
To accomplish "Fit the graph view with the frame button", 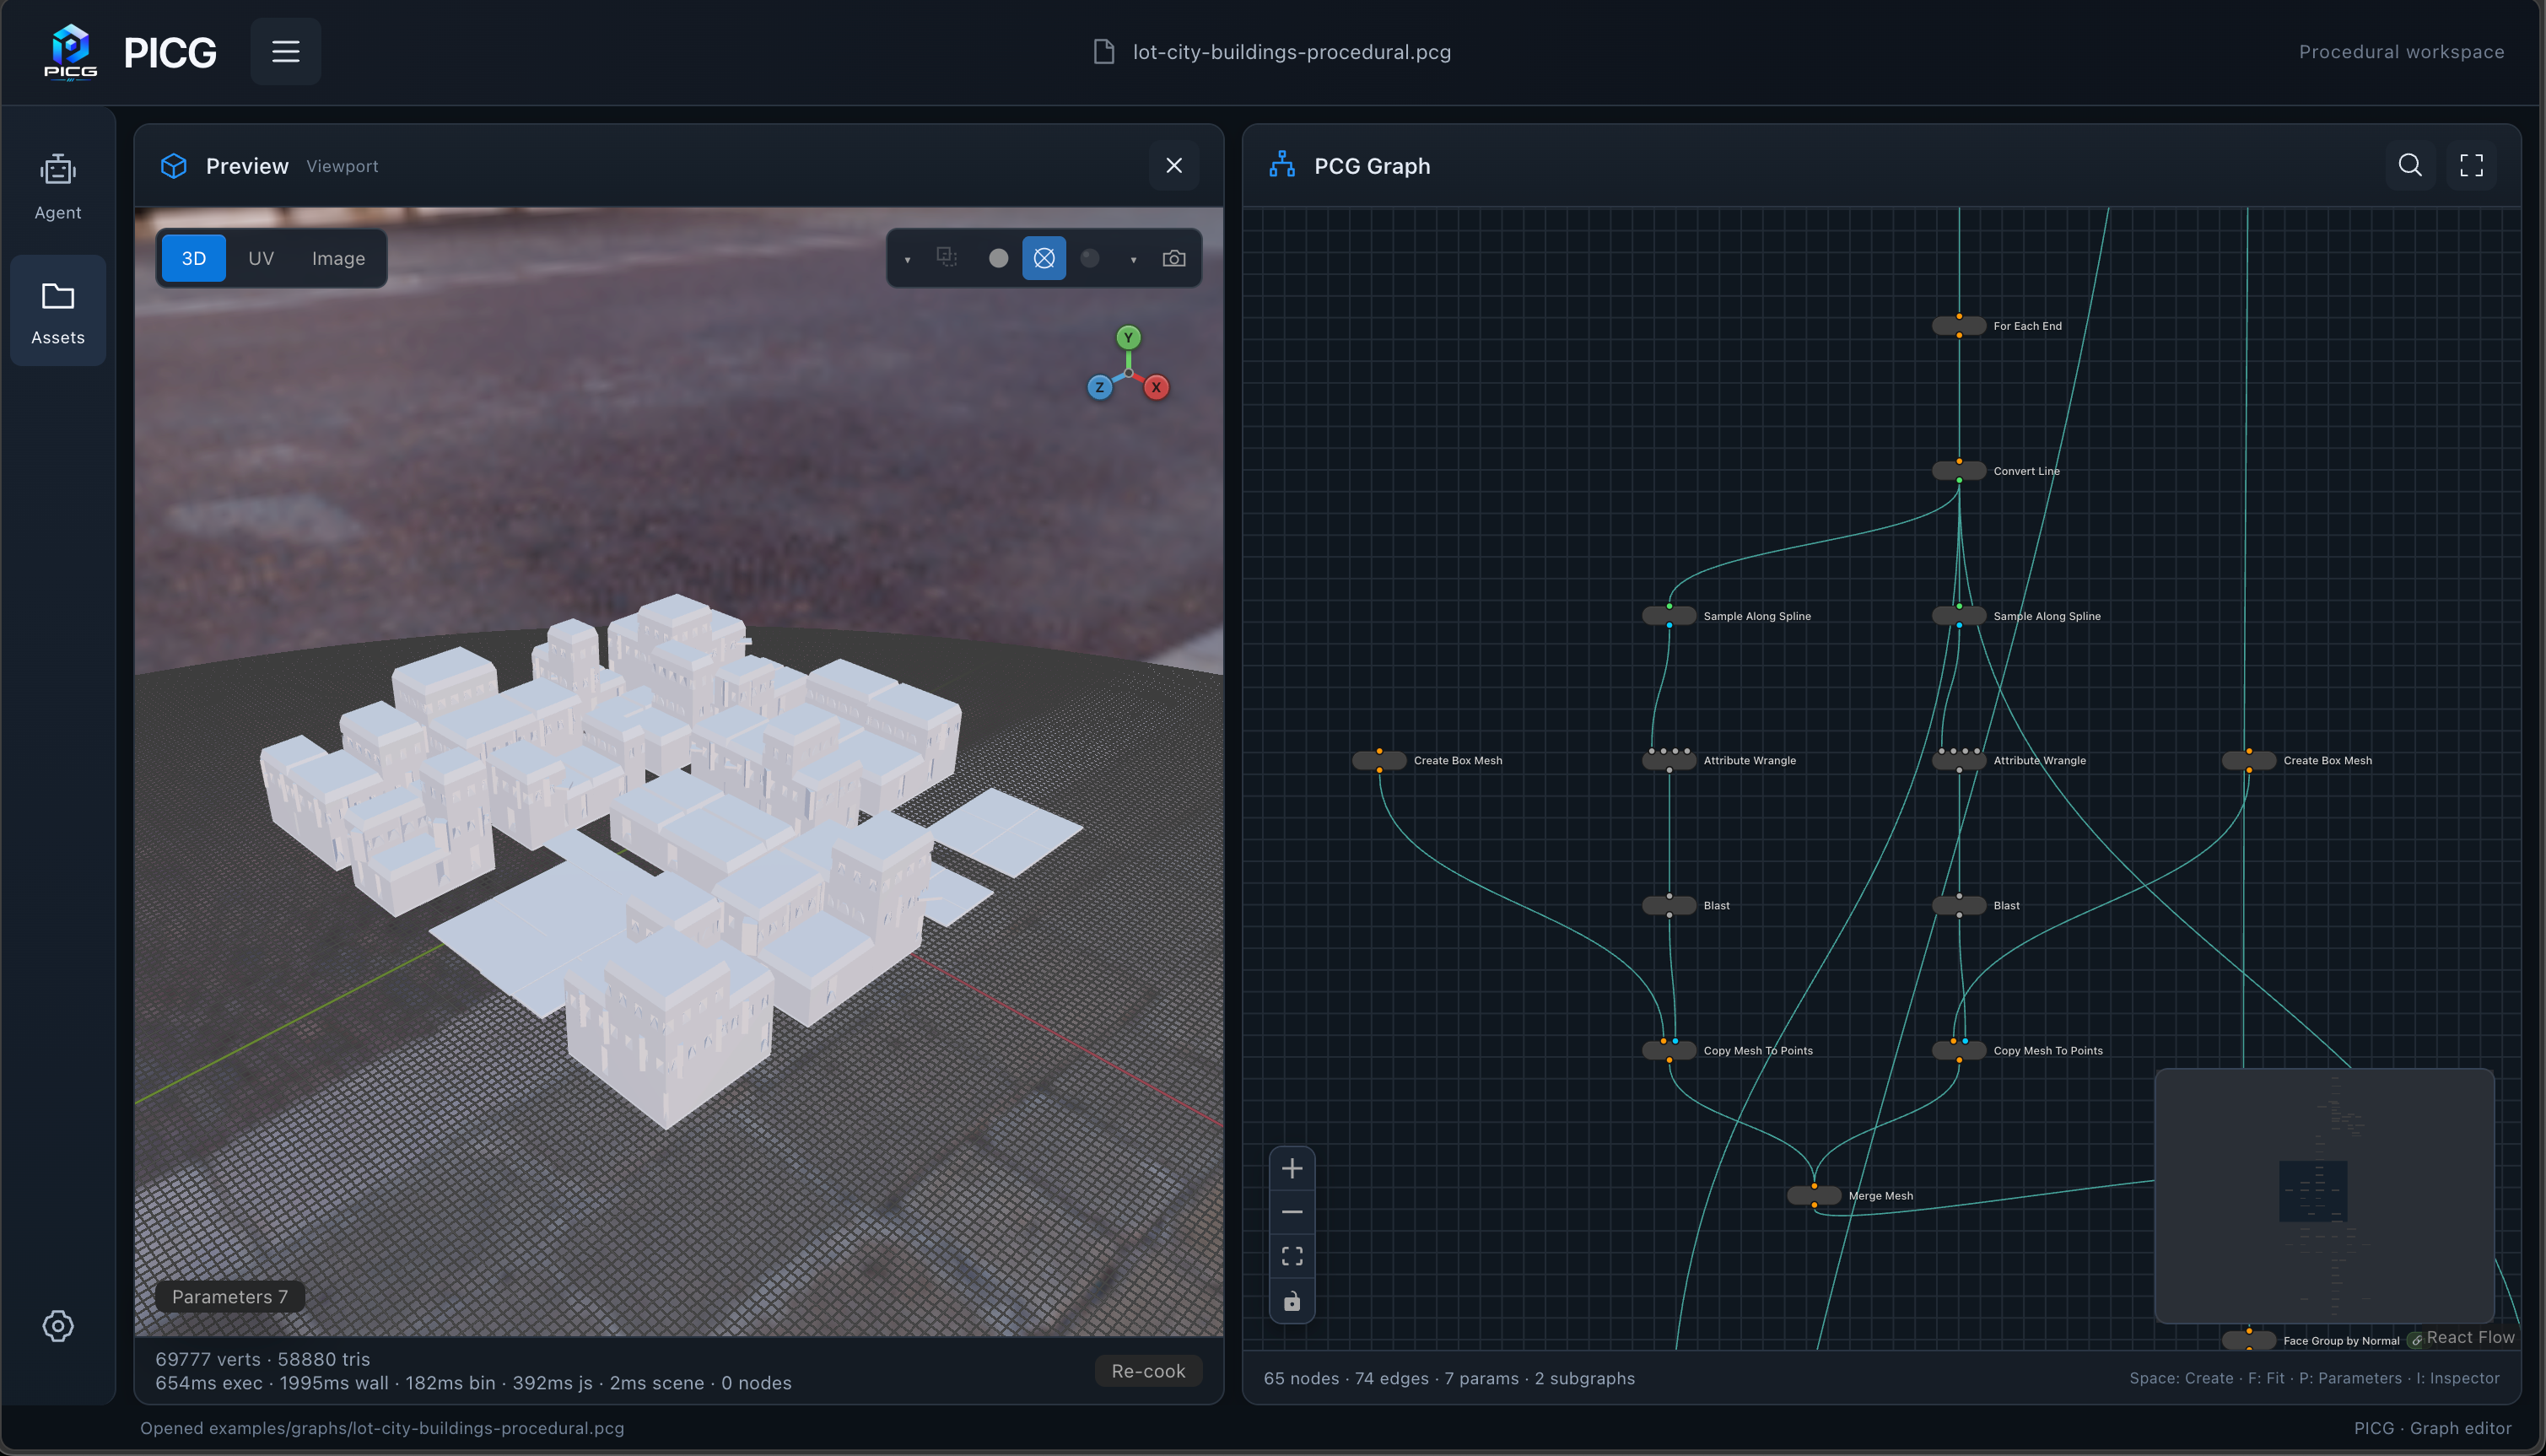I will tap(1292, 1256).
